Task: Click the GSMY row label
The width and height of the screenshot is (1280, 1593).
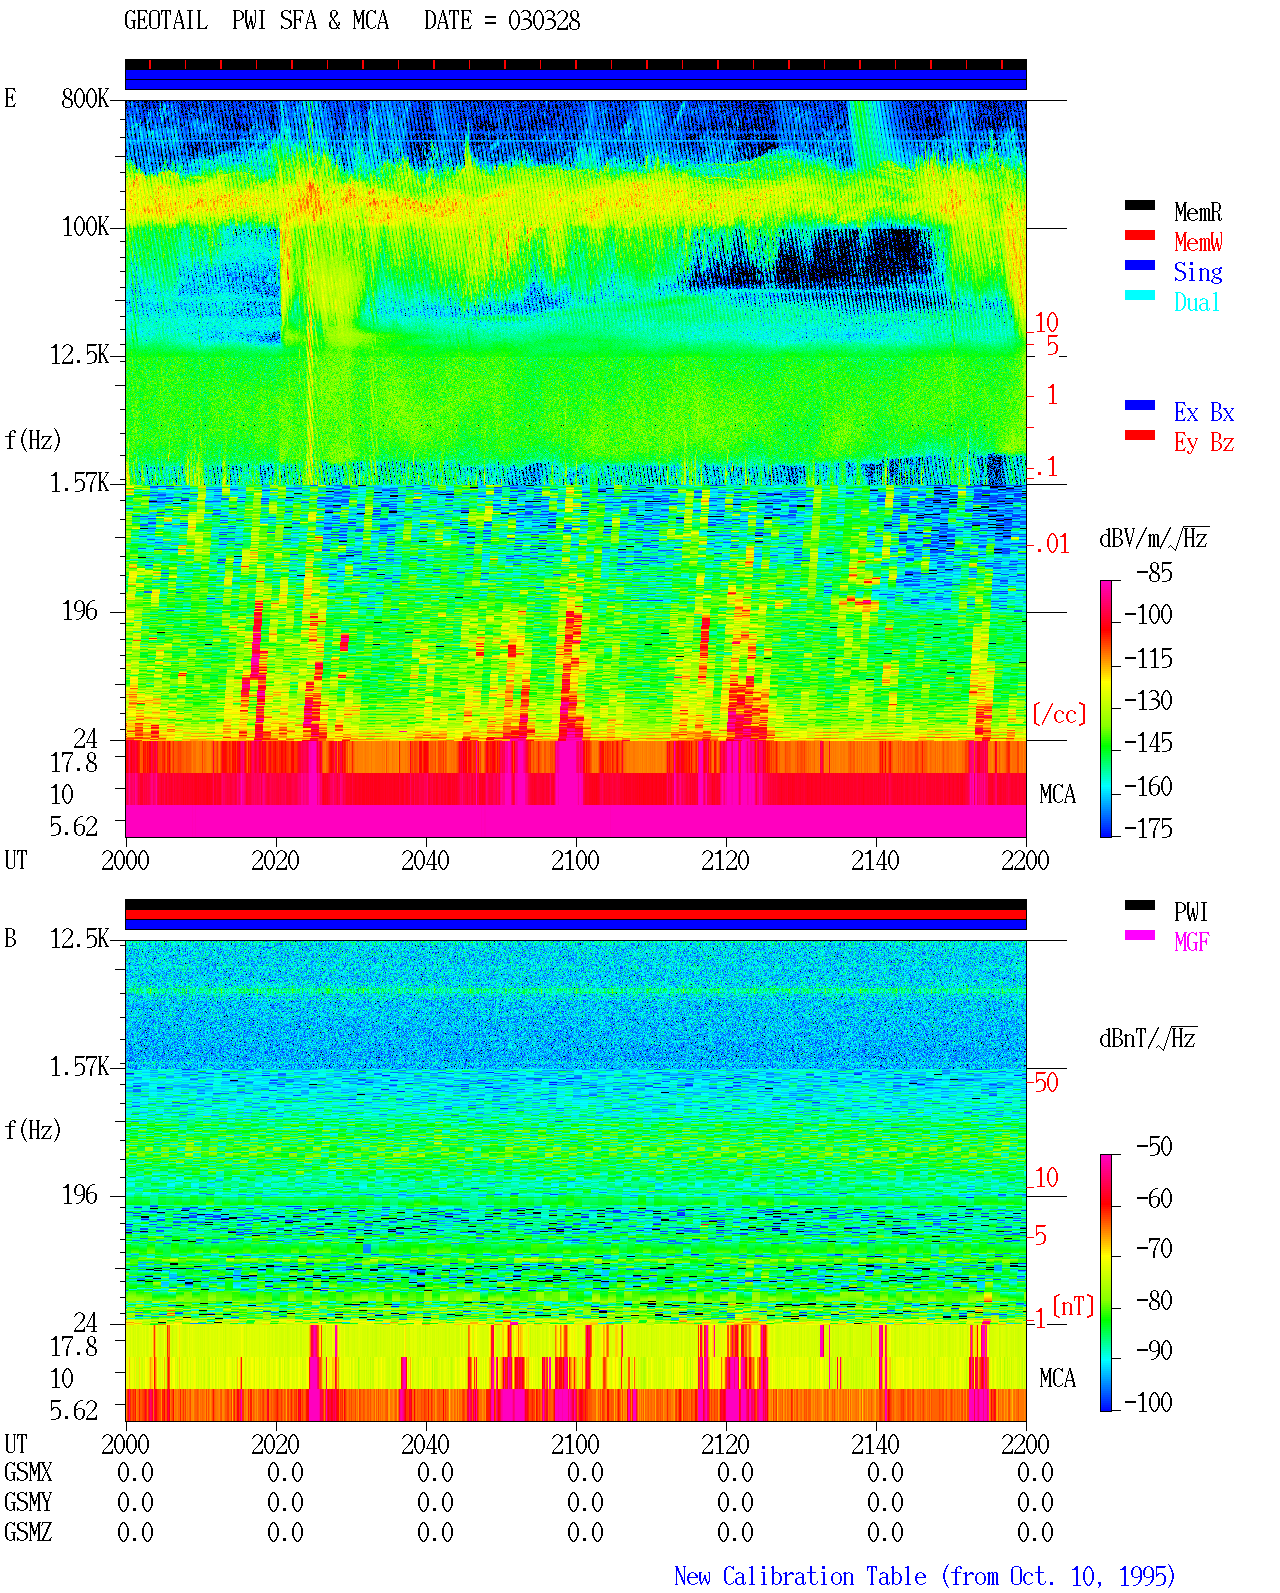Action: [x=28, y=1503]
